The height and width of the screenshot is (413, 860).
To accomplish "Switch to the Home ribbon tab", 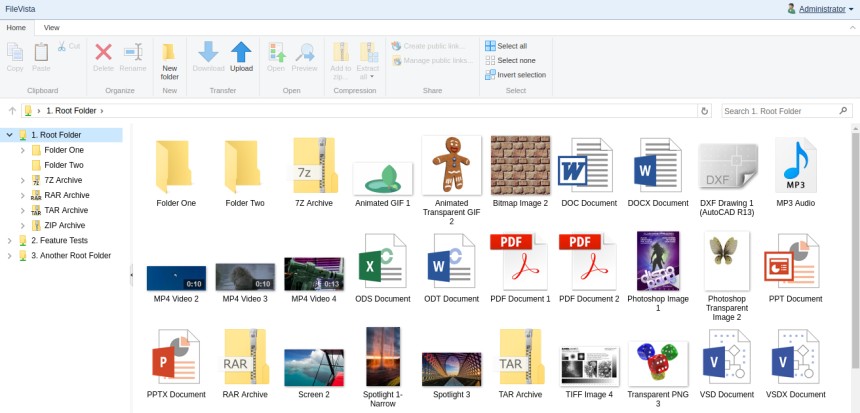I will pos(16,28).
